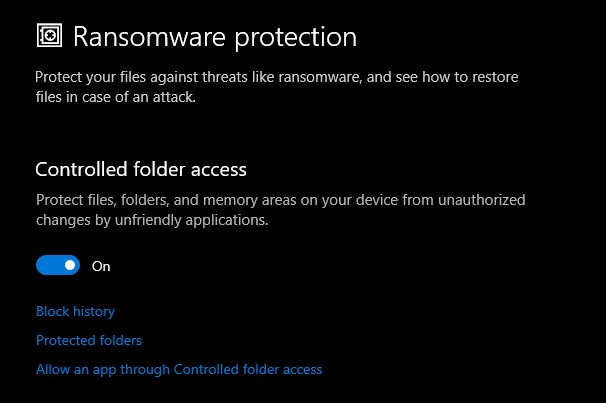
Task: View recently blocked apps via Block history
Action: pos(75,311)
